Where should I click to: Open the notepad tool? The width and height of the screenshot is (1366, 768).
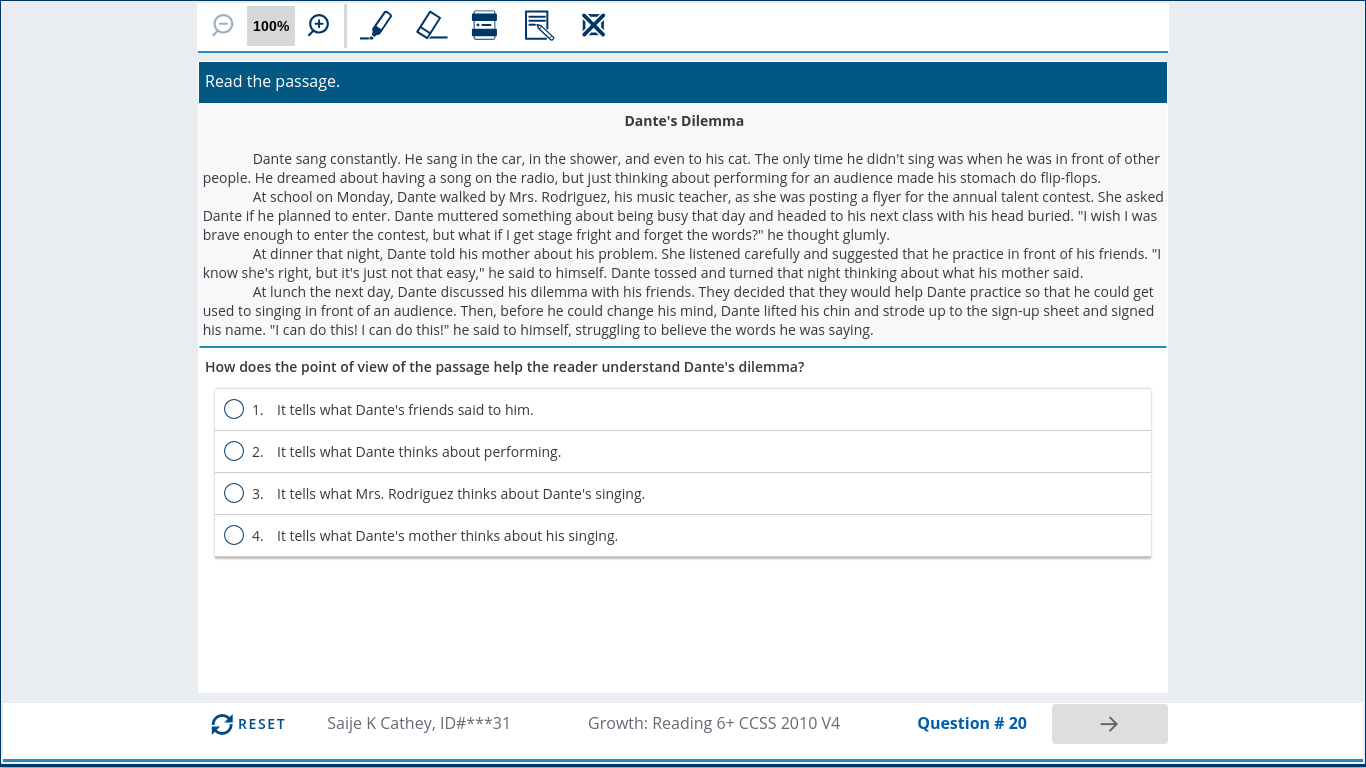539,25
